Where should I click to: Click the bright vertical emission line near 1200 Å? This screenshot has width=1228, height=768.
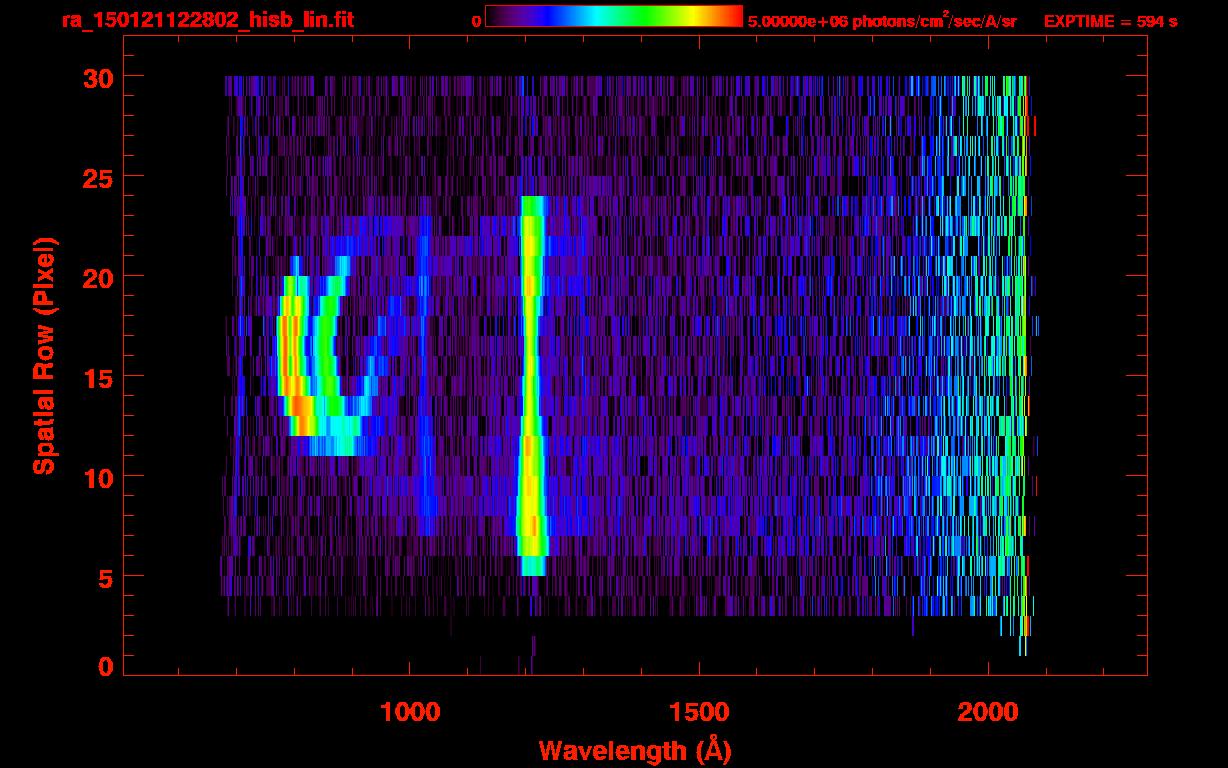(x=531, y=380)
